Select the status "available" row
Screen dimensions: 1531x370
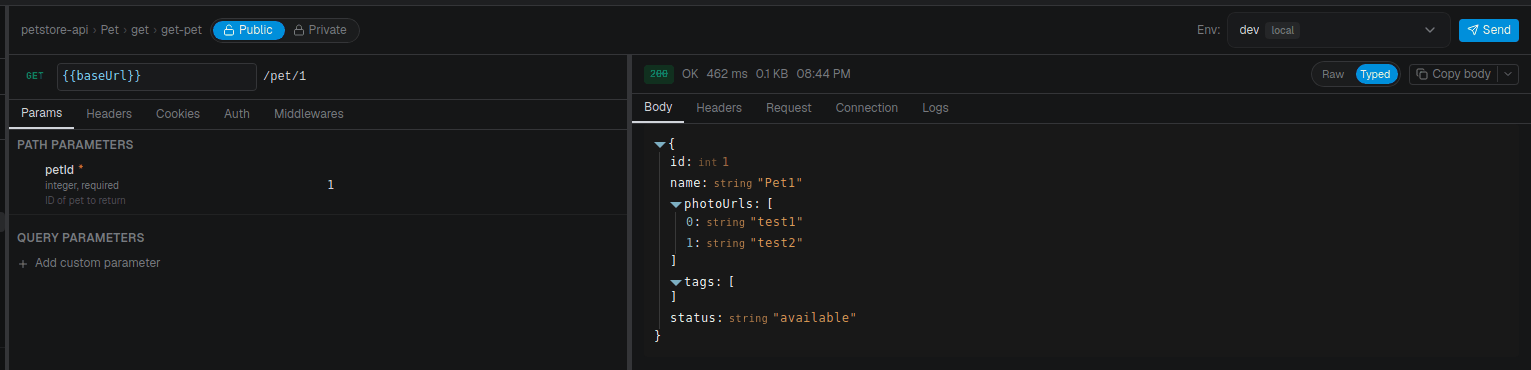pyautogui.click(x=764, y=318)
